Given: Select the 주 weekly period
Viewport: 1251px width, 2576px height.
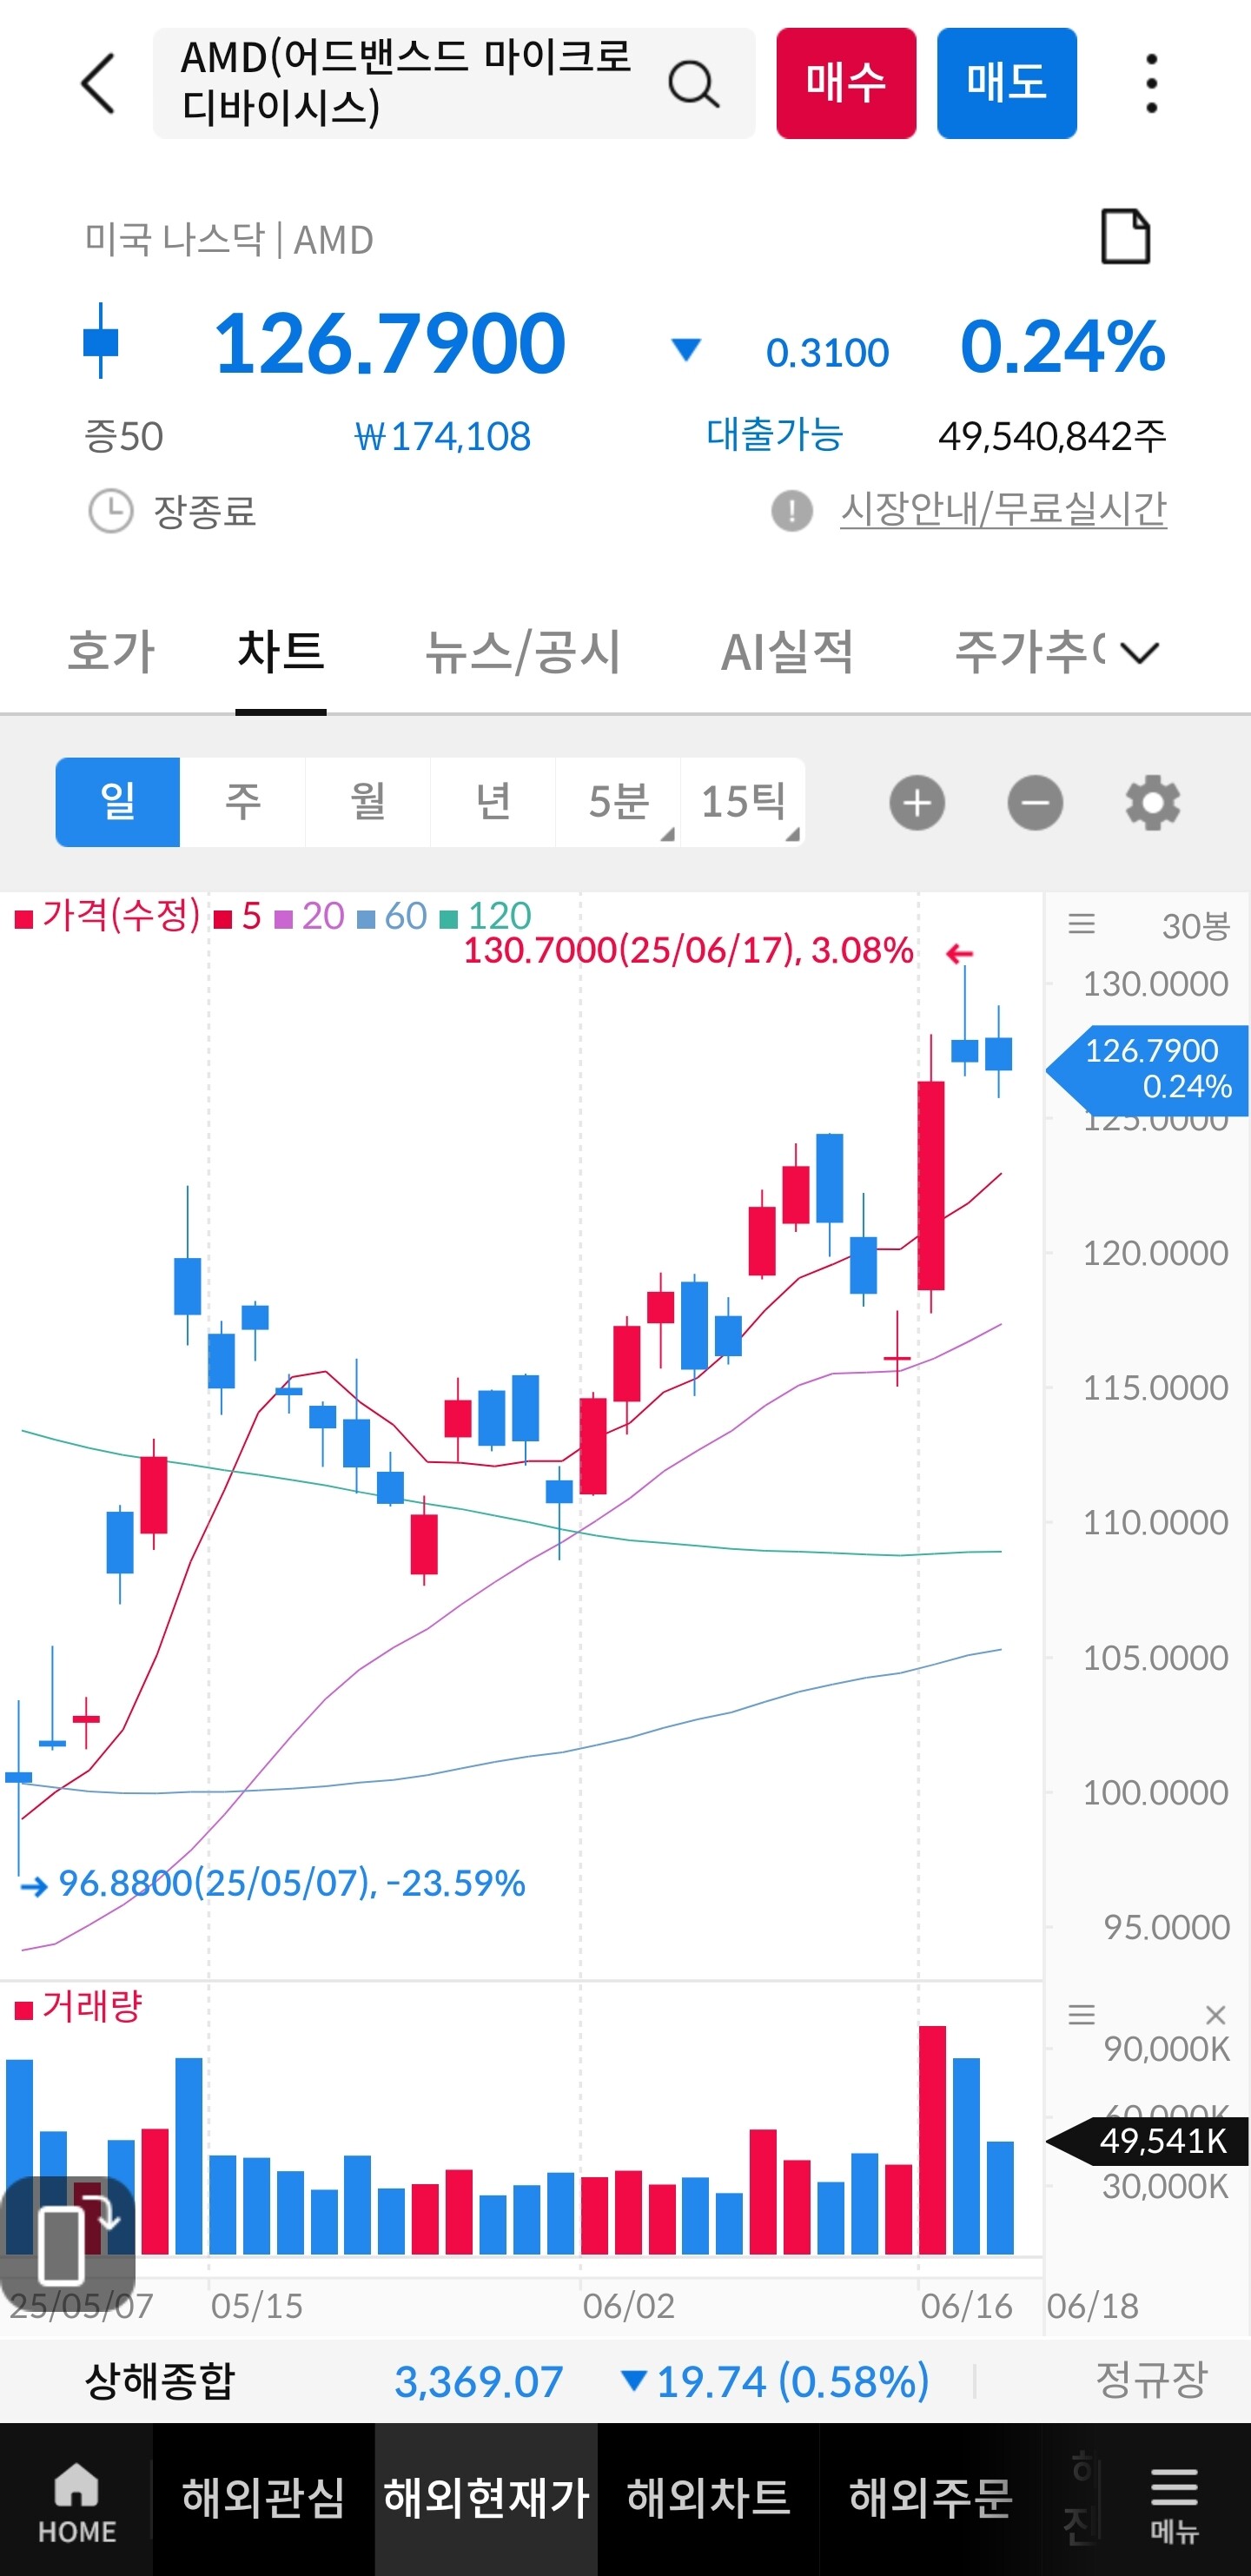Looking at the screenshot, I should coord(243,802).
